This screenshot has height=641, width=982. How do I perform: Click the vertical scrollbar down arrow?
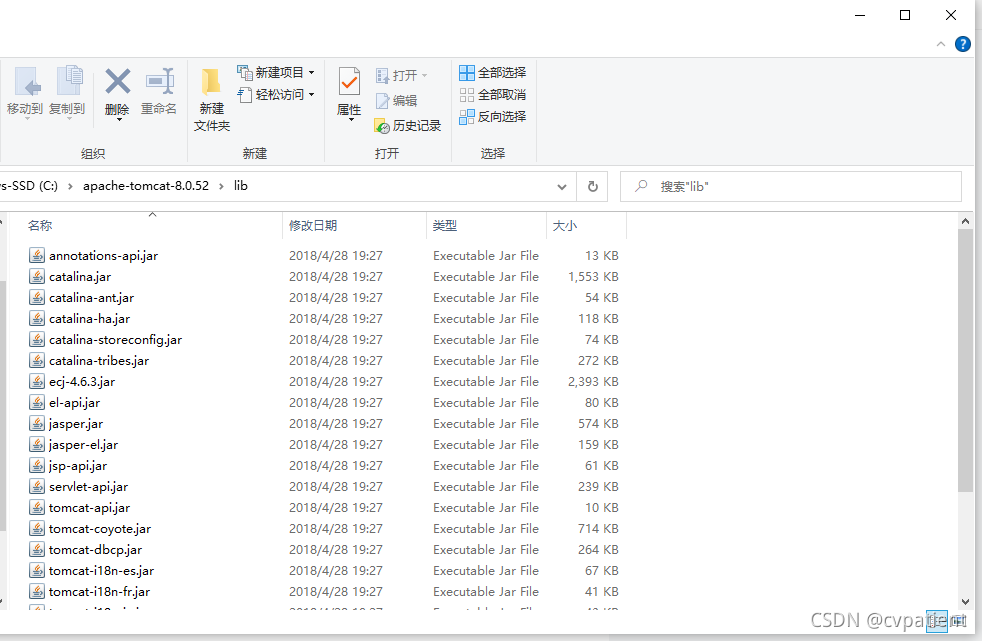[x=965, y=602]
